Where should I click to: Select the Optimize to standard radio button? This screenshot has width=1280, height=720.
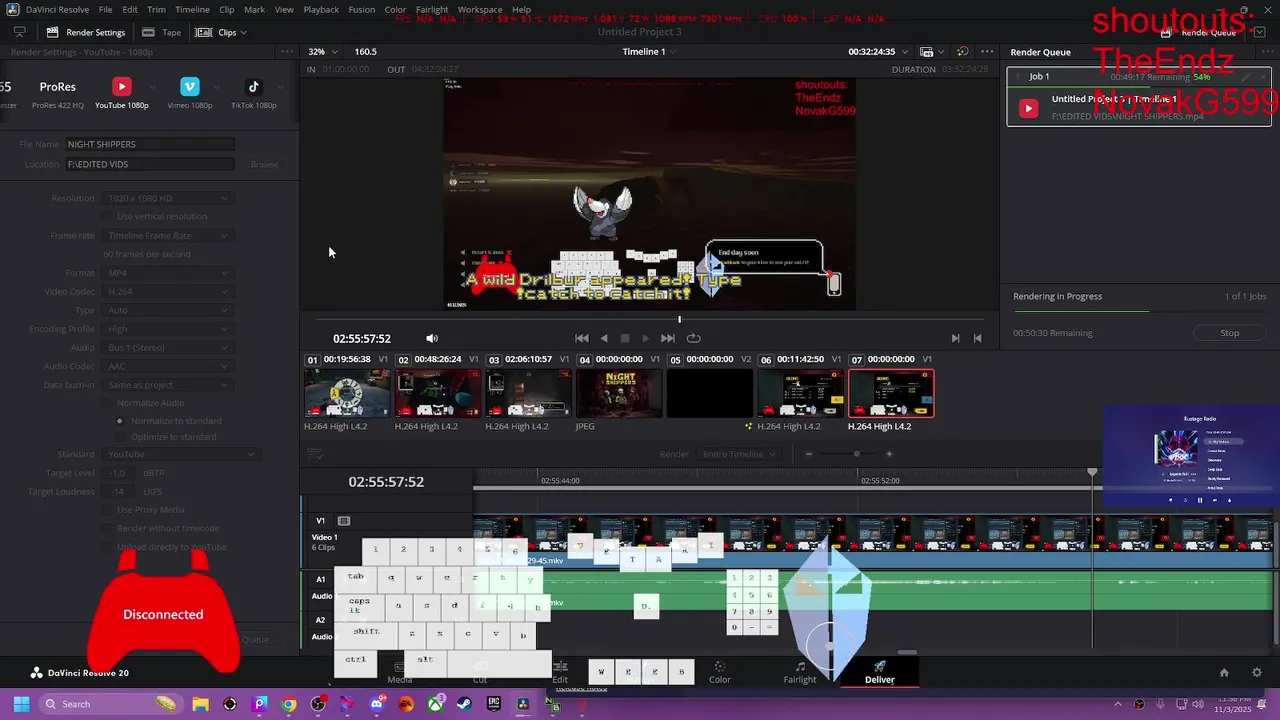click(x=120, y=437)
